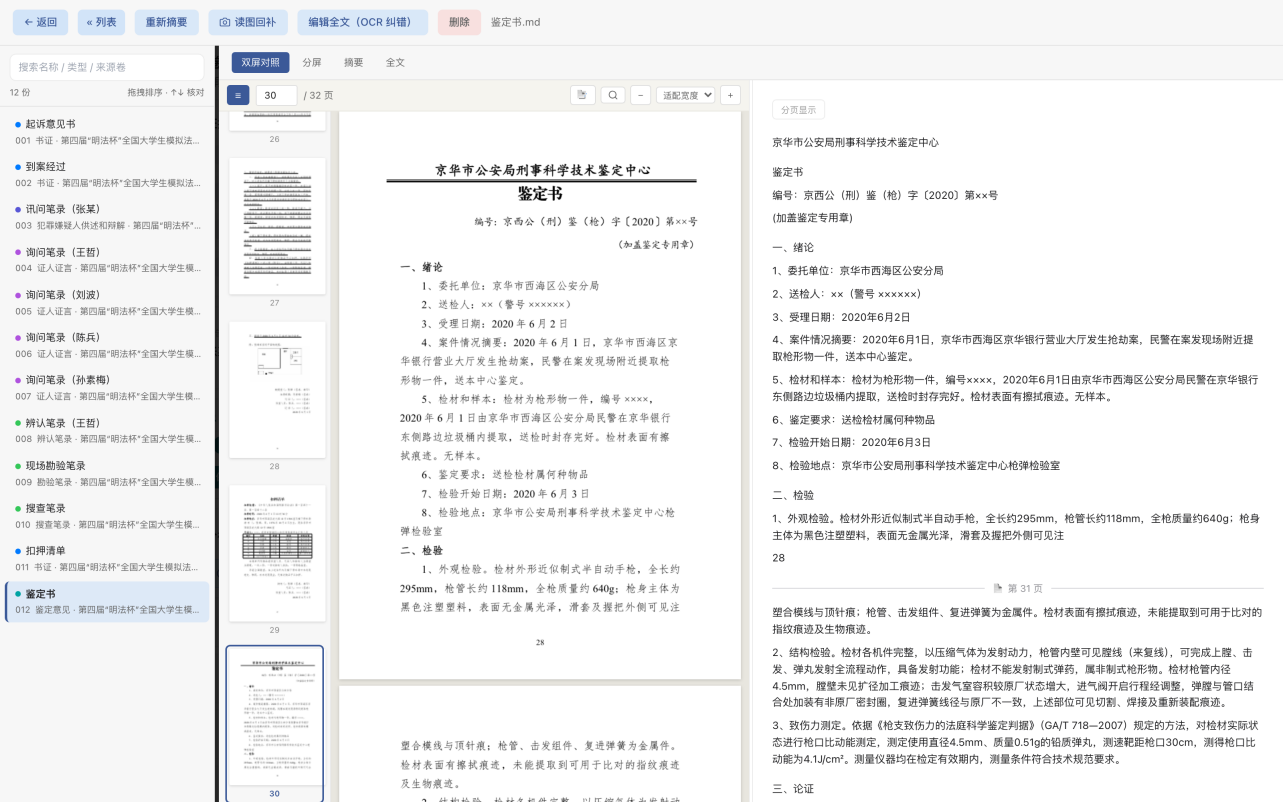Click the 重新摘要 button
This screenshot has width=1283, height=802.
pyautogui.click(x=166, y=22)
